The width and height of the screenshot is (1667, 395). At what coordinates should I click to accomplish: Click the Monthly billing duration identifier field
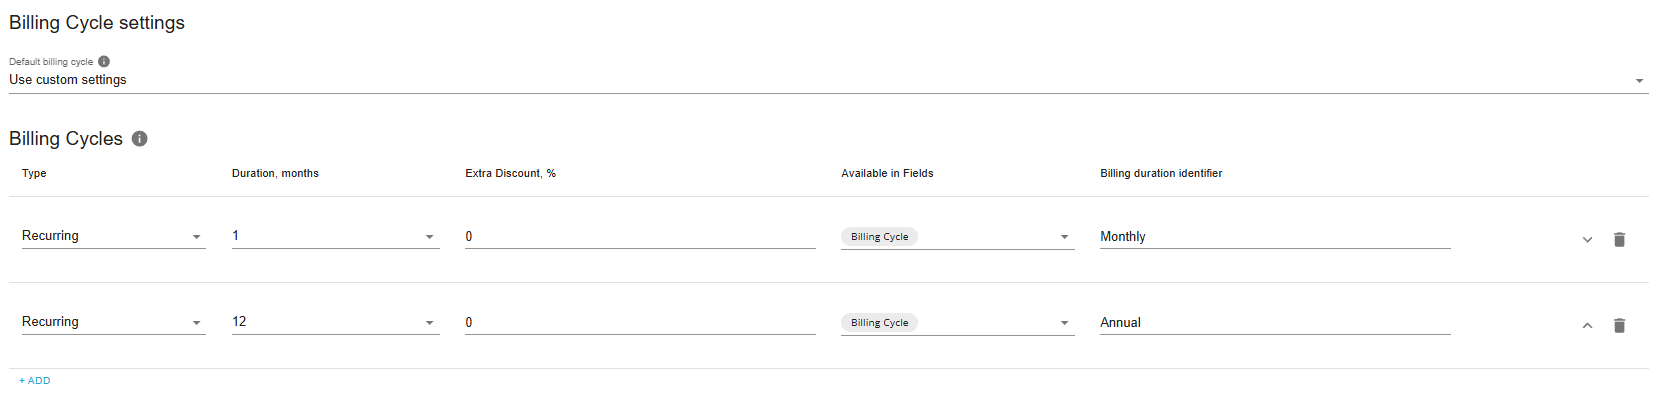coord(1275,237)
